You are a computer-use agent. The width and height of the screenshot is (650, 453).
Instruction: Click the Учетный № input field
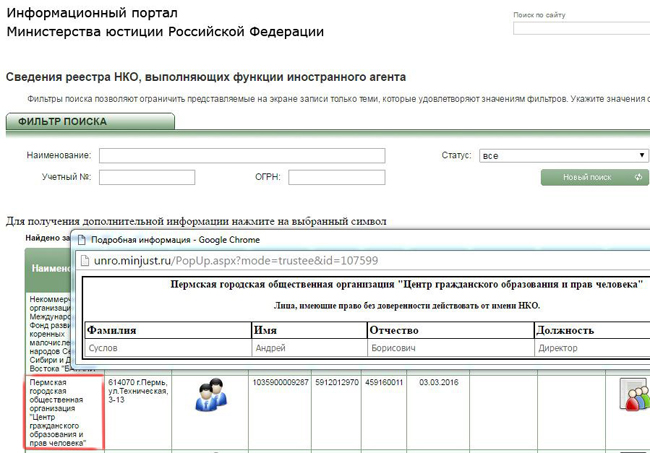point(146,178)
